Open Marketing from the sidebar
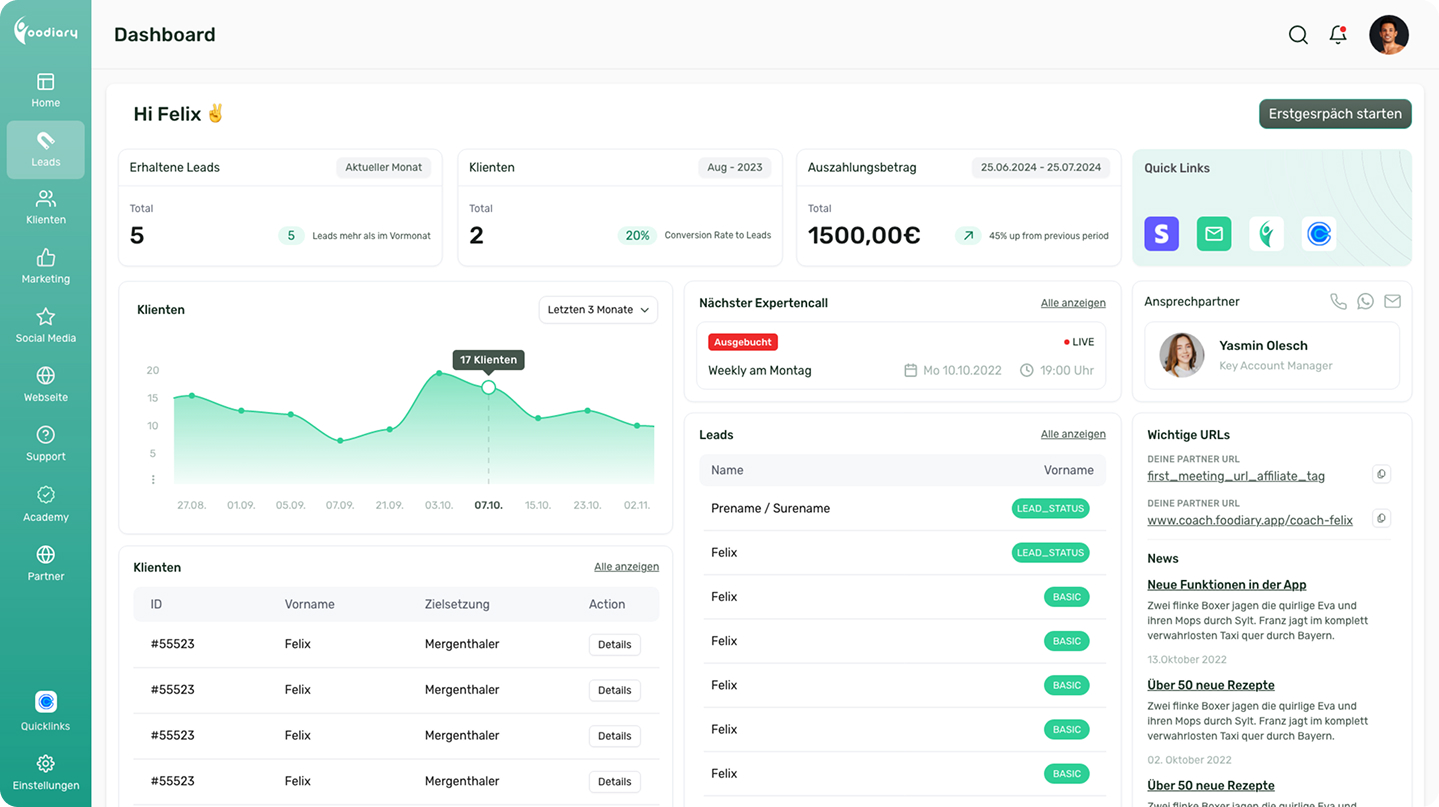 [46, 267]
